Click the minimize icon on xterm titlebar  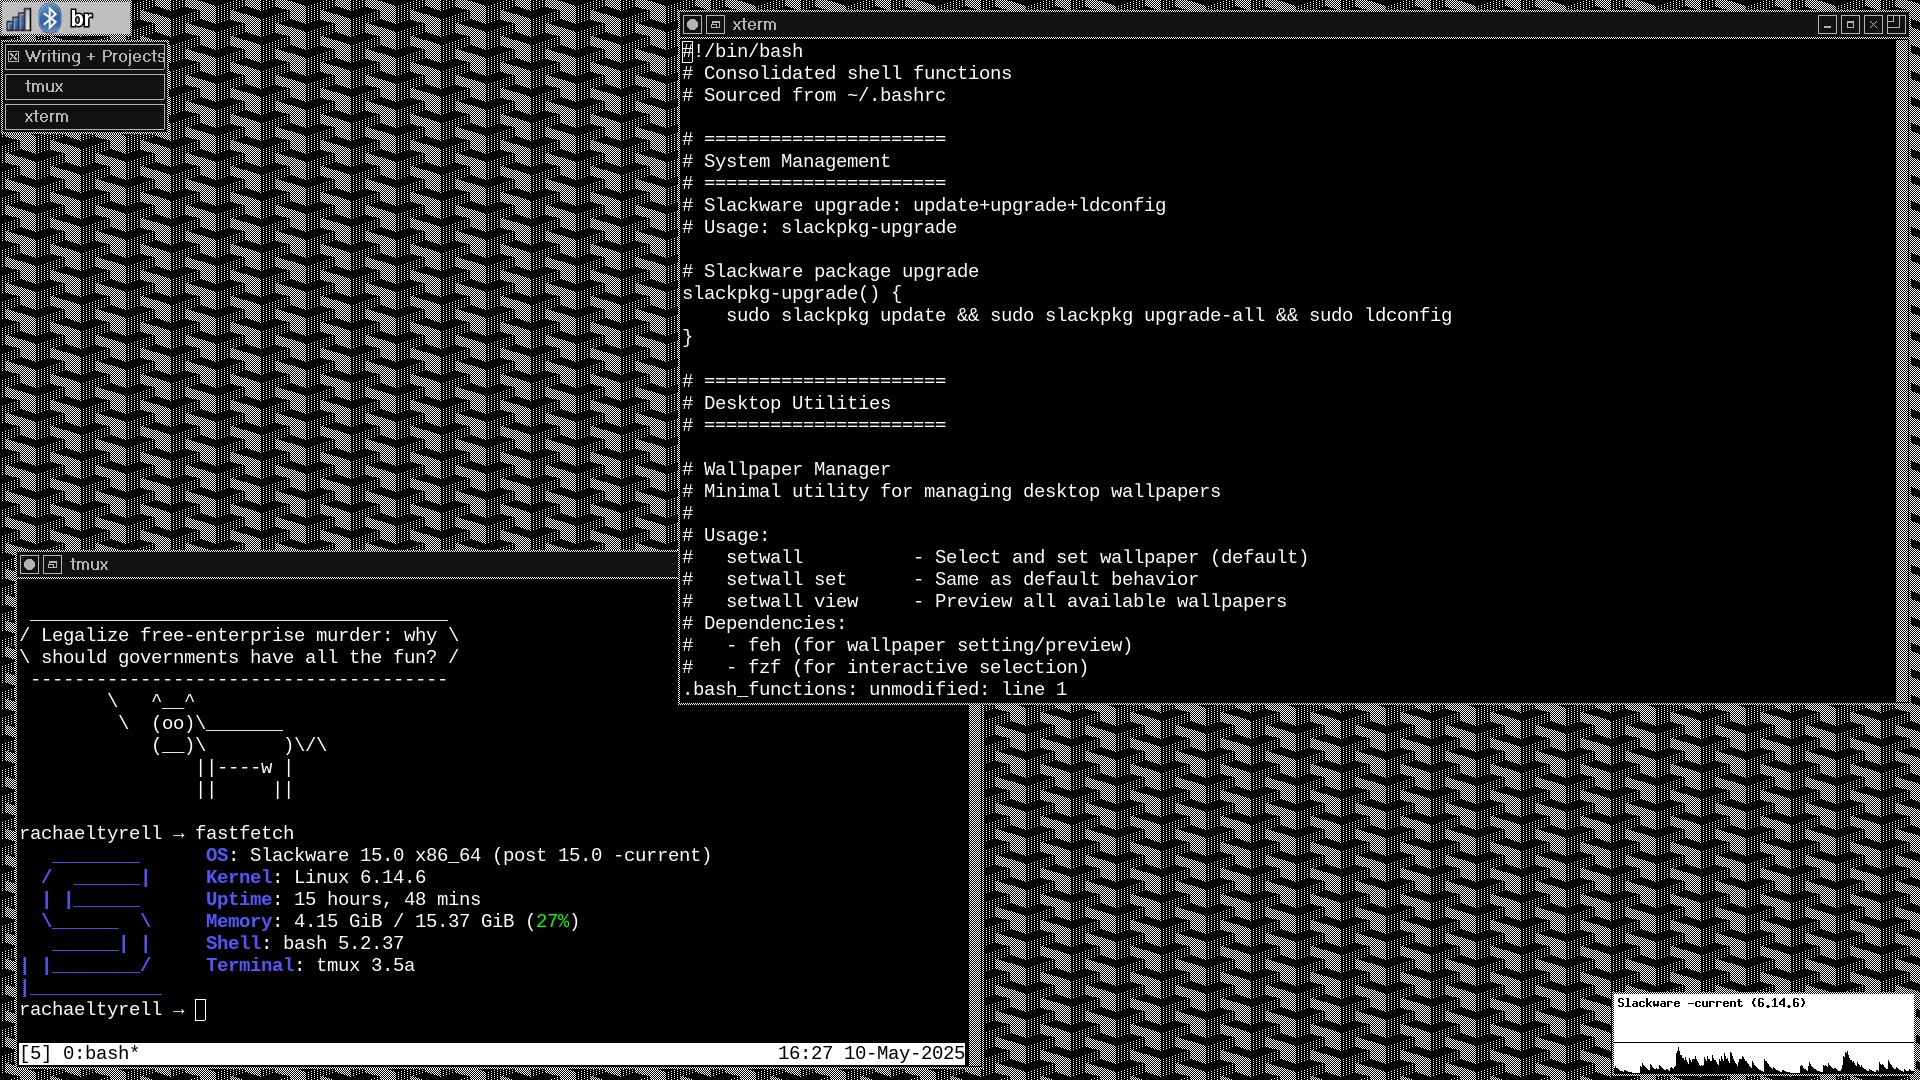(x=1827, y=25)
